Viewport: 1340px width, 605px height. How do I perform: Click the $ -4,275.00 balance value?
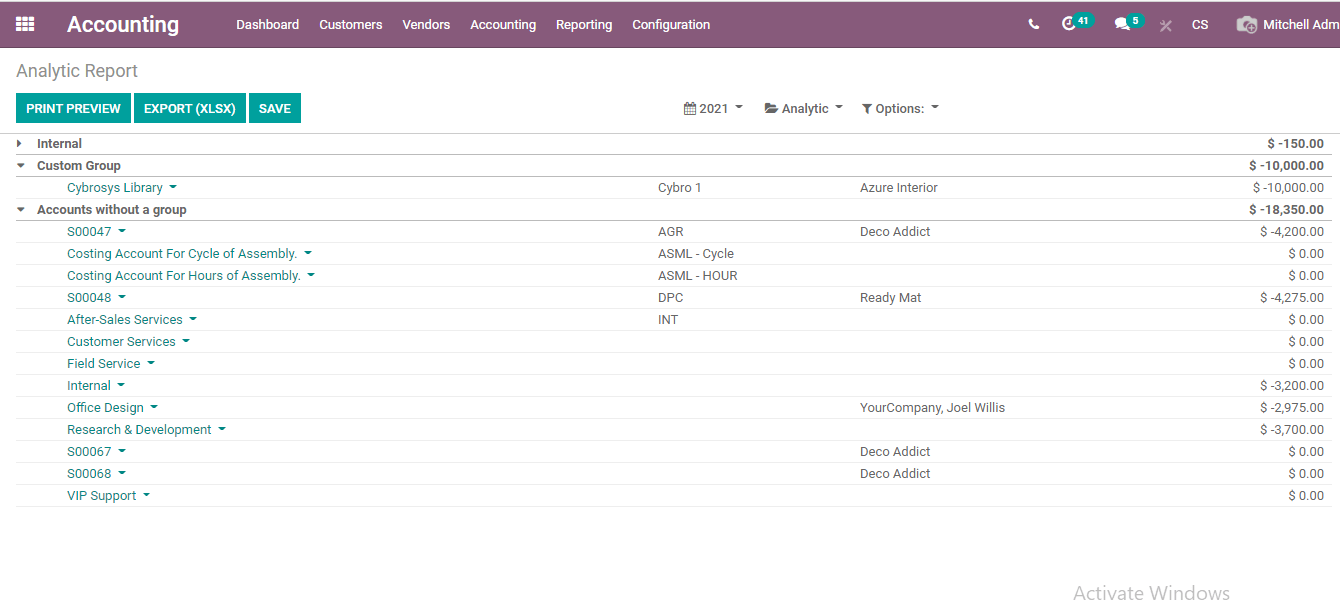pyautogui.click(x=1292, y=298)
